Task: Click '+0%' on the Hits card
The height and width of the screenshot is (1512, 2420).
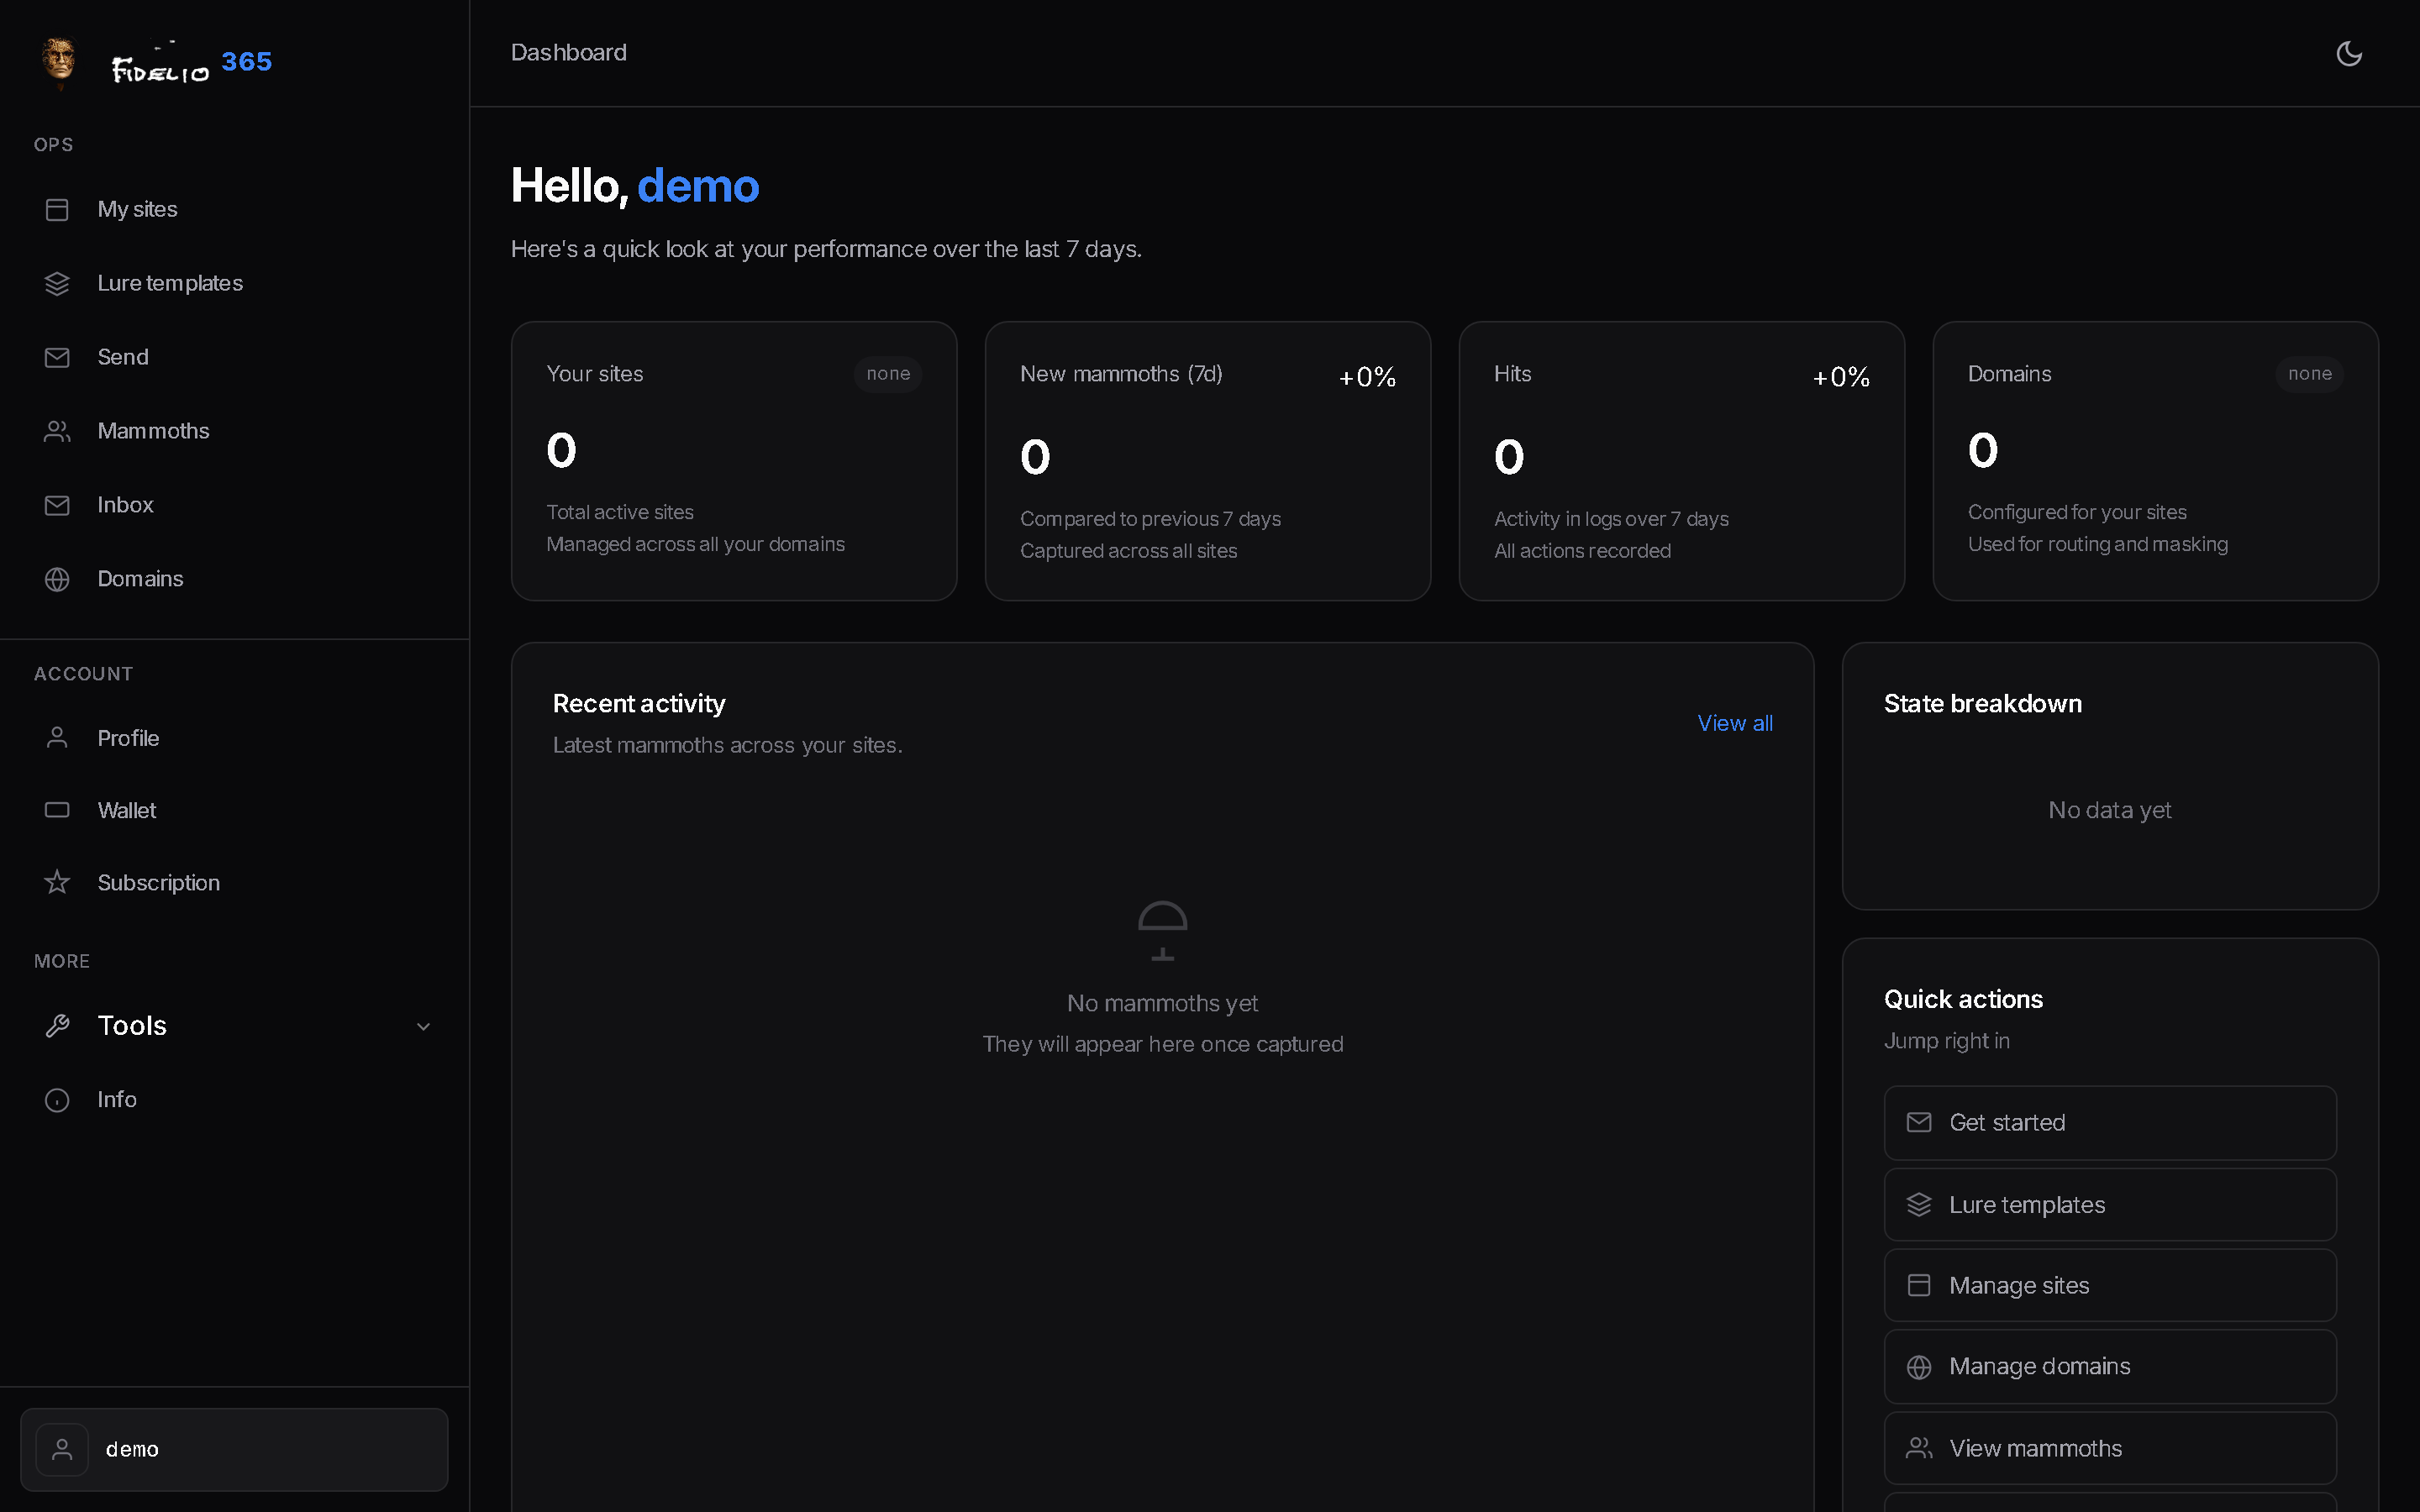Action: point(1841,377)
